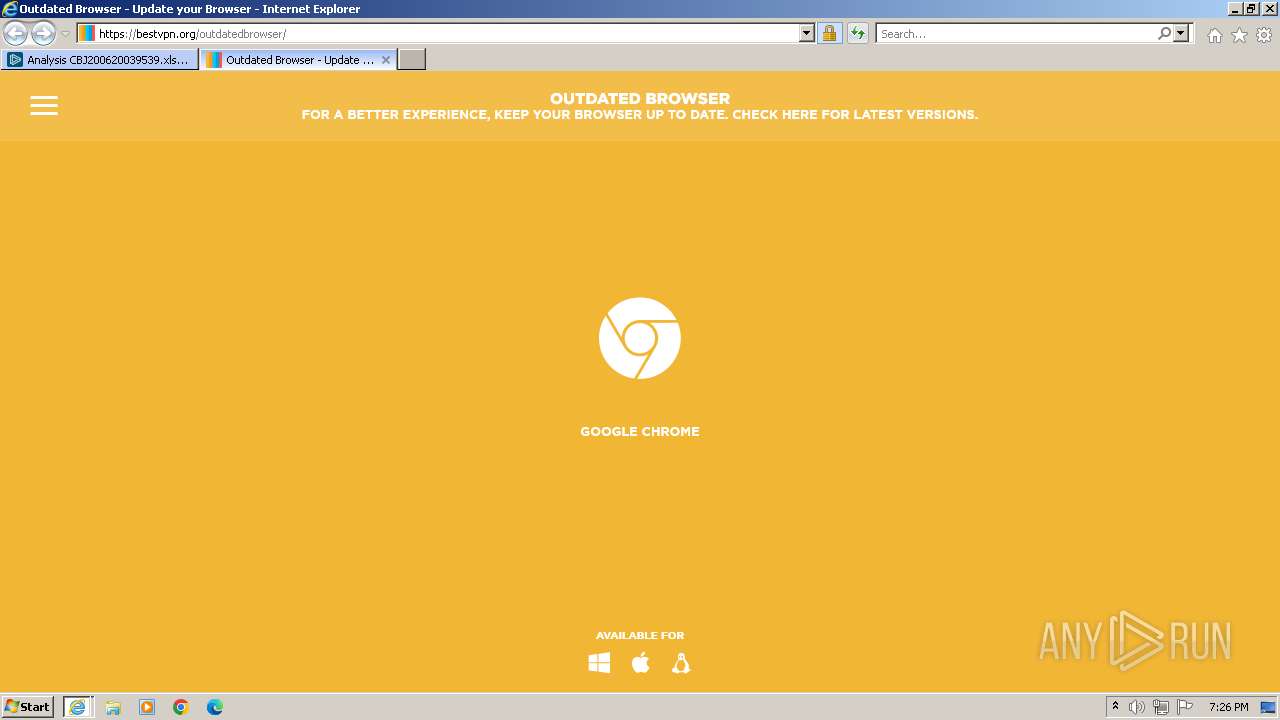Launch the media player taskbar icon
The height and width of the screenshot is (720, 1280).
(x=147, y=707)
